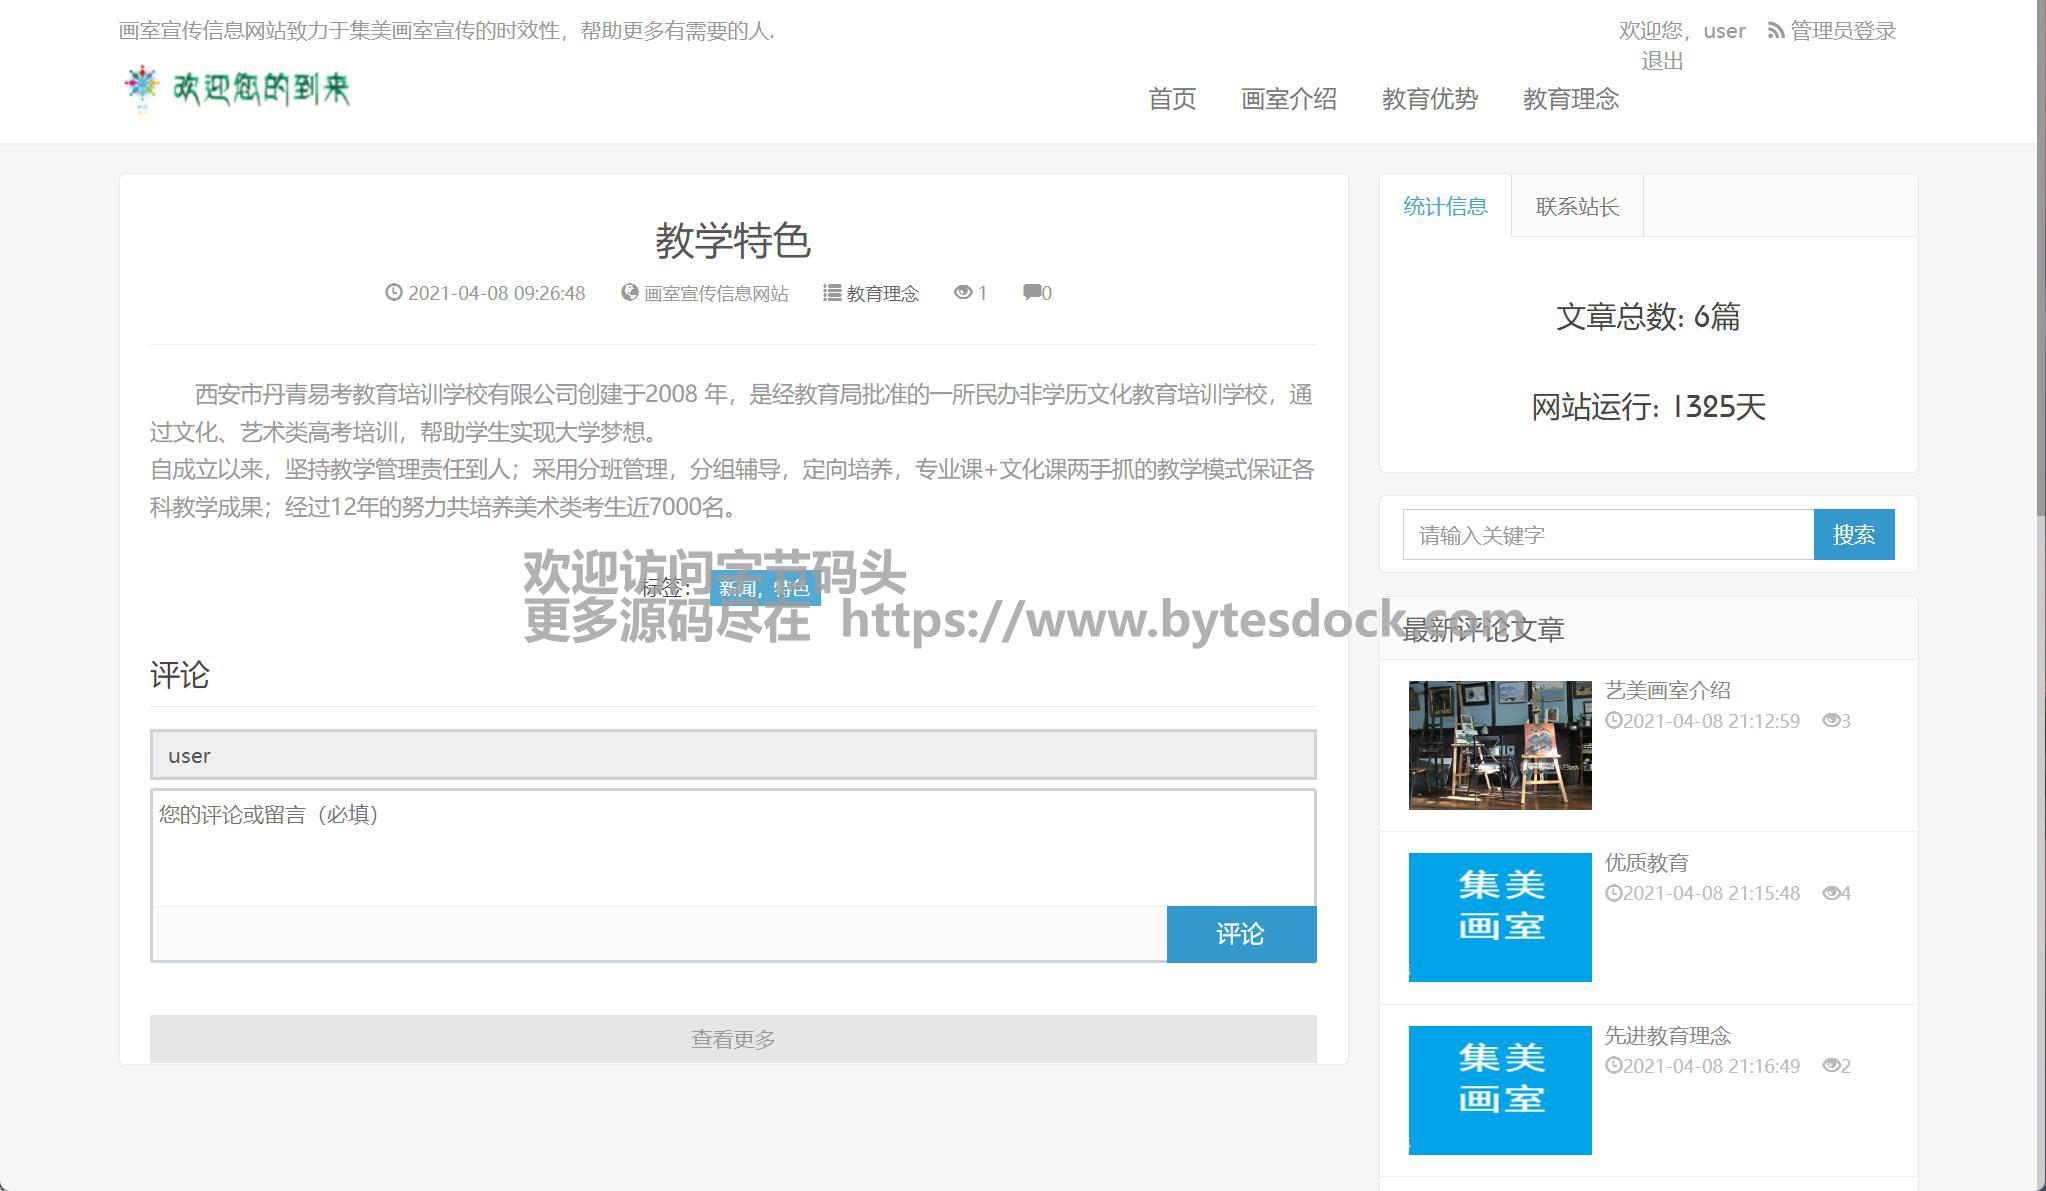
Task: Select the 统计信息 tab
Action: (x=1444, y=206)
